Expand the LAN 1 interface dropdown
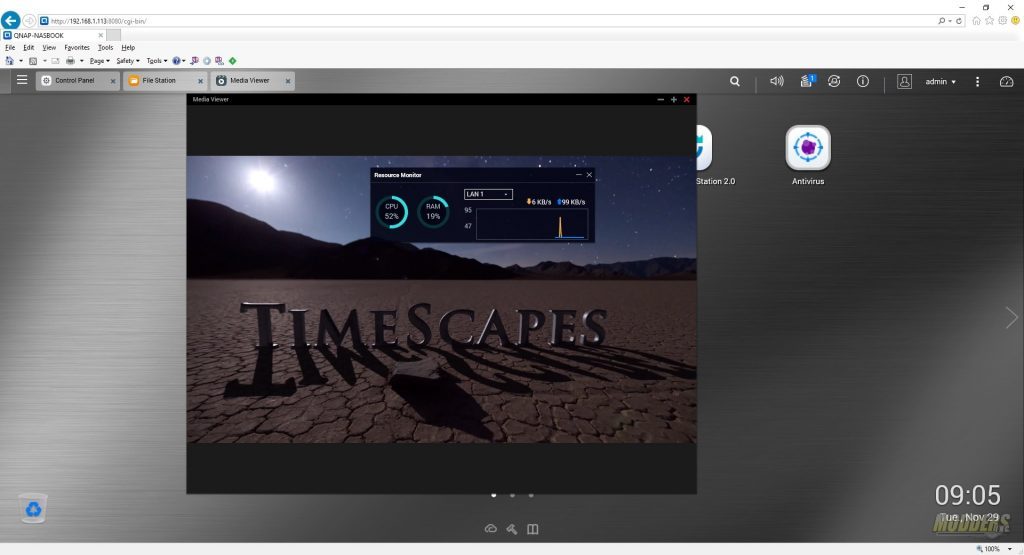The height and width of the screenshot is (555, 1024). click(x=488, y=194)
